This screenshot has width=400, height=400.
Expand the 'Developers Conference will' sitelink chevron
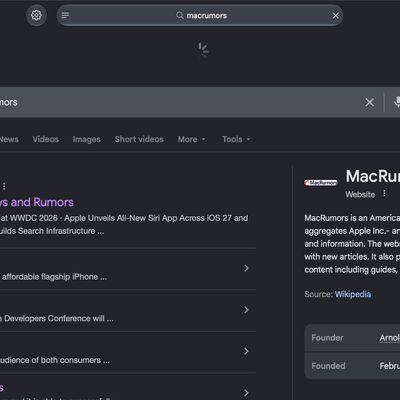(x=246, y=310)
